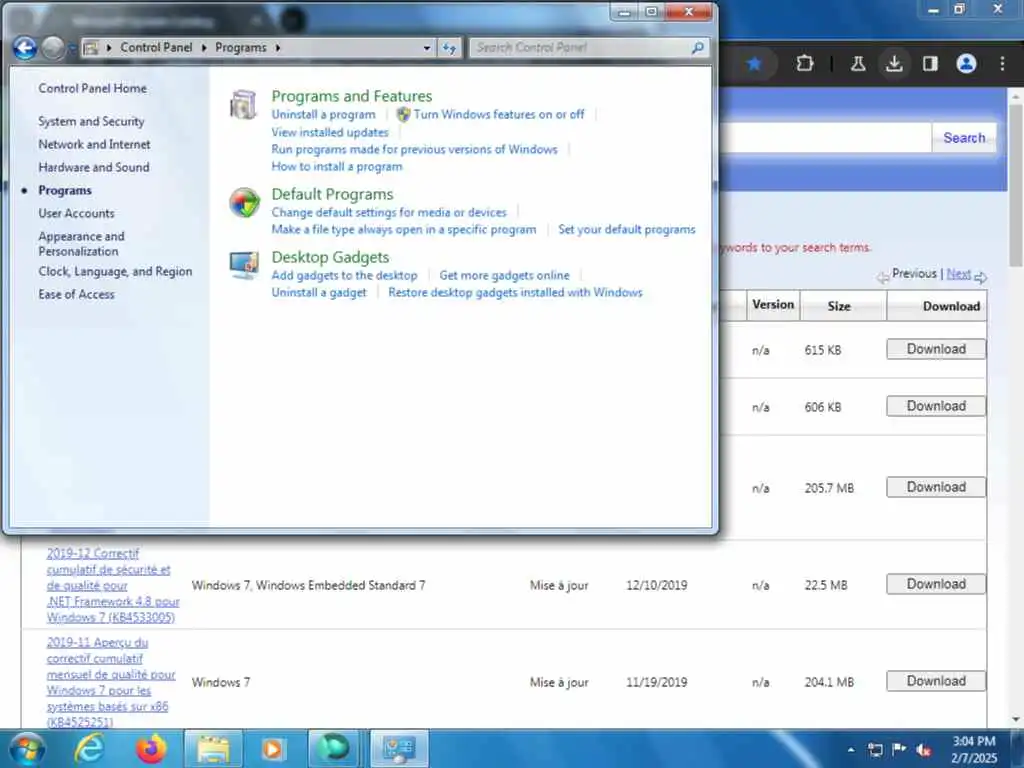Image resolution: width=1024 pixels, height=768 pixels.
Task: Select User Accounts category
Action: point(76,214)
